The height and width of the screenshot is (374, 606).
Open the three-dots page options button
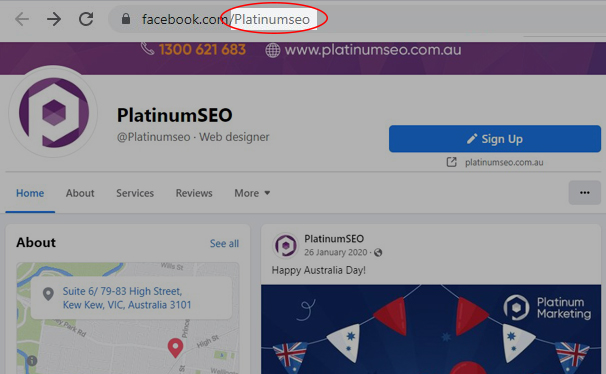[x=584, y=192]
